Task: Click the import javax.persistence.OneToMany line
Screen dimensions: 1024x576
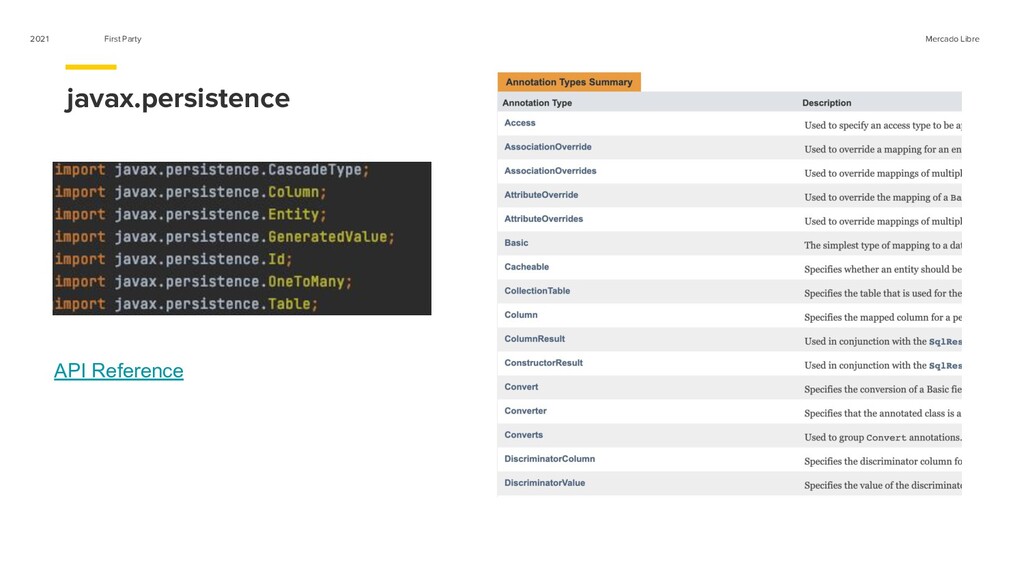Action: coord(203,281)
